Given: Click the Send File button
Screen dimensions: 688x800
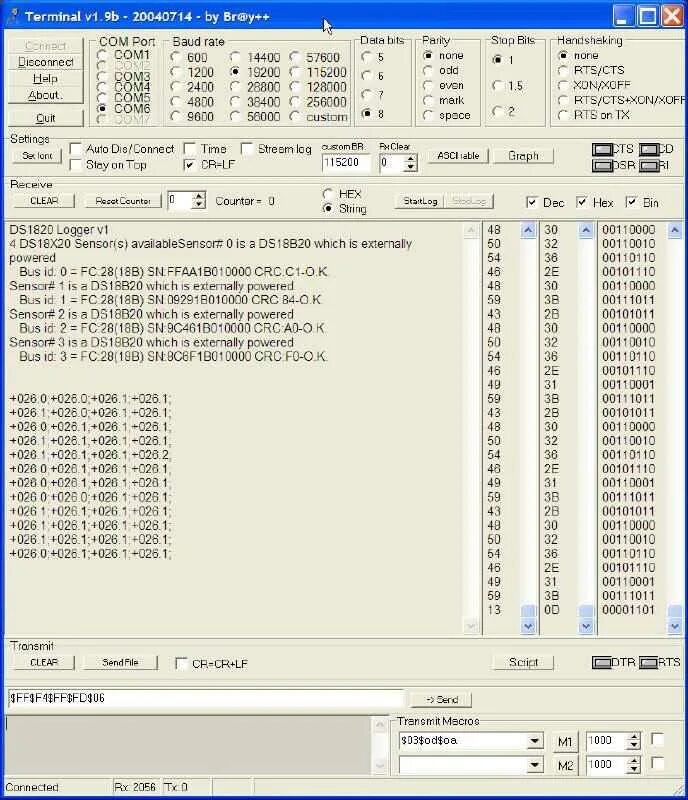Looking at the screenshot, I should pos(120,662).
